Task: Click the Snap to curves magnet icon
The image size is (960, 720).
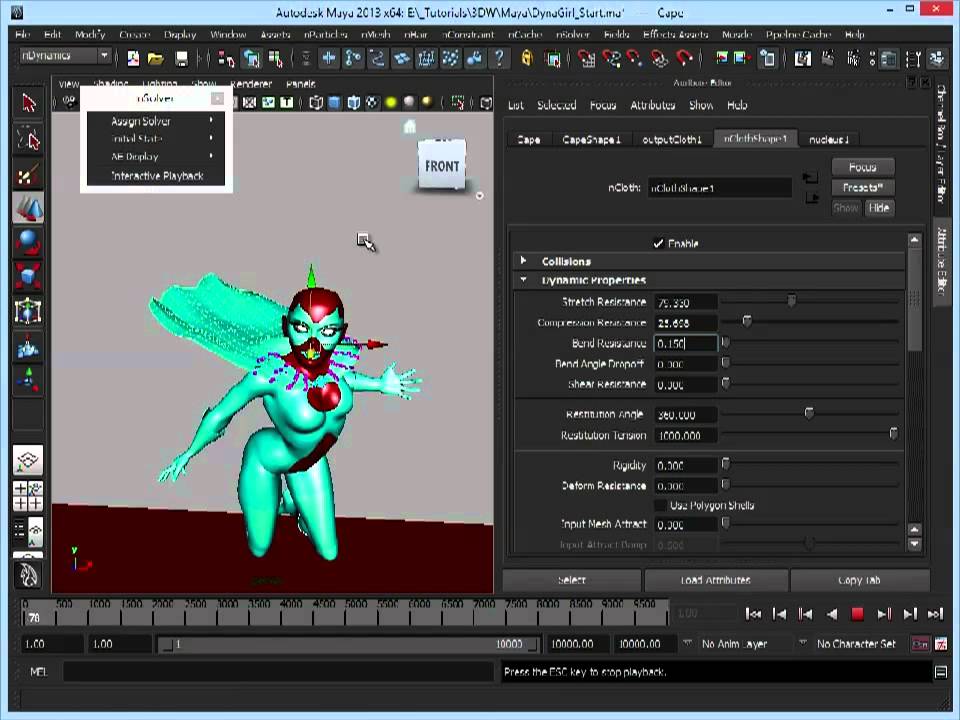Action: click(610, 59)
